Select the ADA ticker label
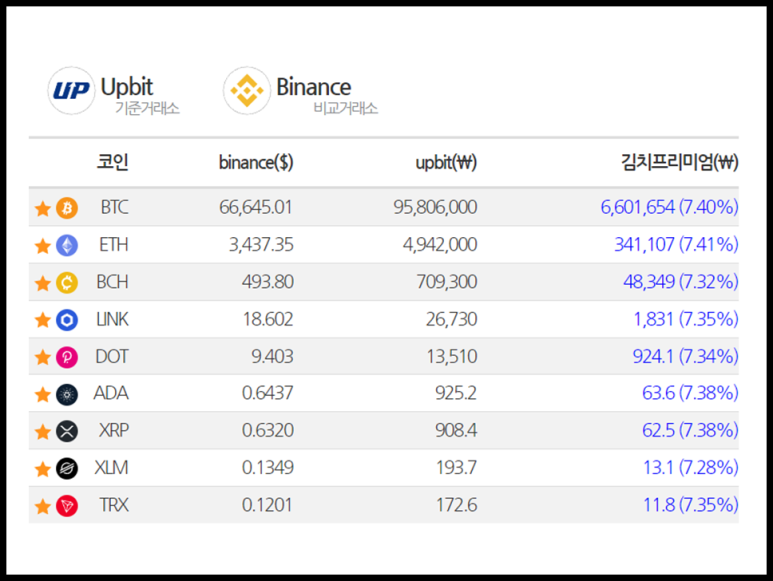773x581 pixels. point(111,393)
